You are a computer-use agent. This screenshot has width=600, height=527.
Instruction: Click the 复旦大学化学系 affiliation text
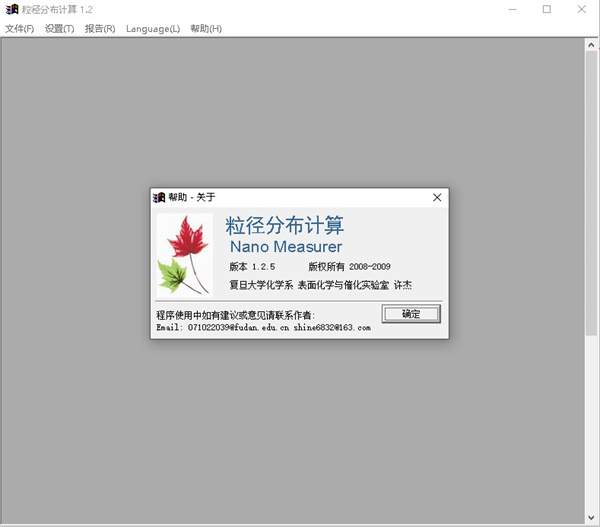pos(320,285)
